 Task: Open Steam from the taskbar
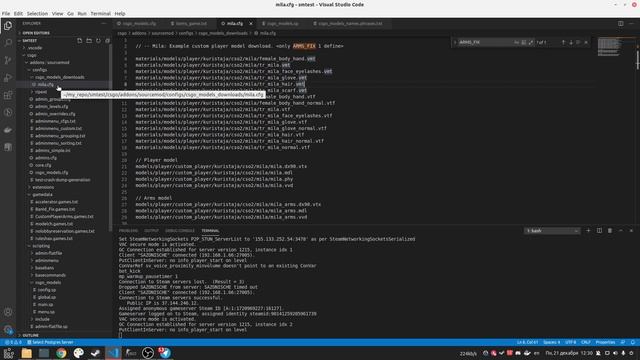96,353
